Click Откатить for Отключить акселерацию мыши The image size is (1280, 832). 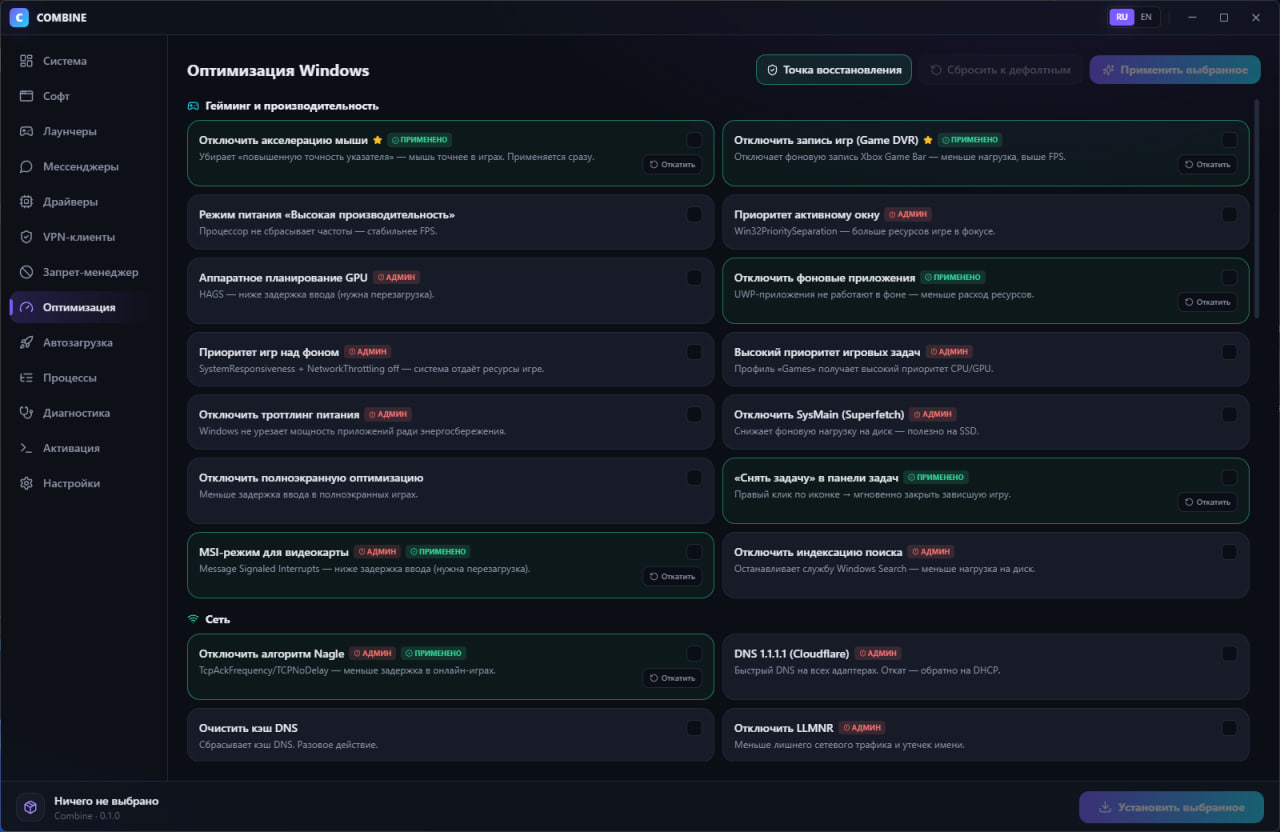tap(672, 164)
